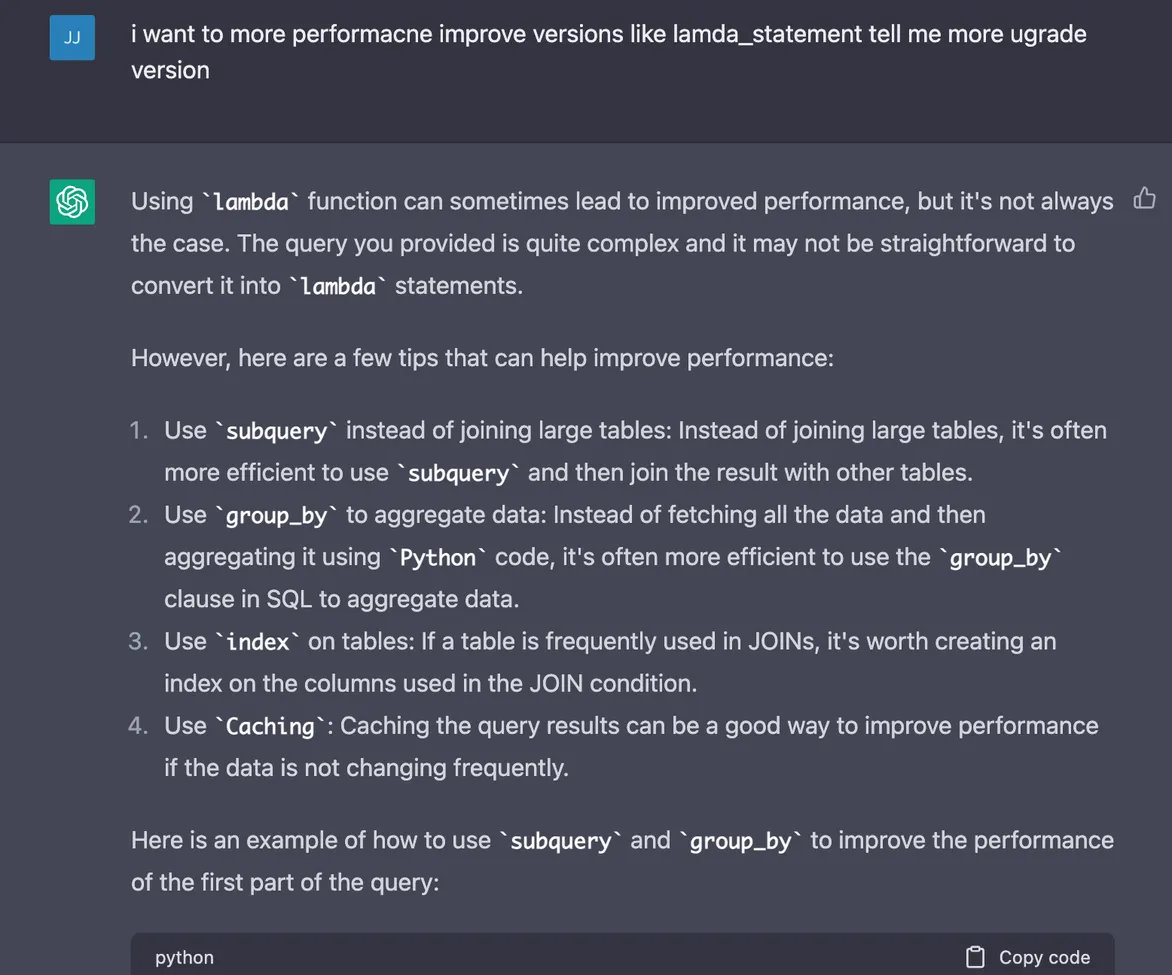The image size is (1172, 975).
Task: Click the `Caching` inline code term
Action: (269, 726)
